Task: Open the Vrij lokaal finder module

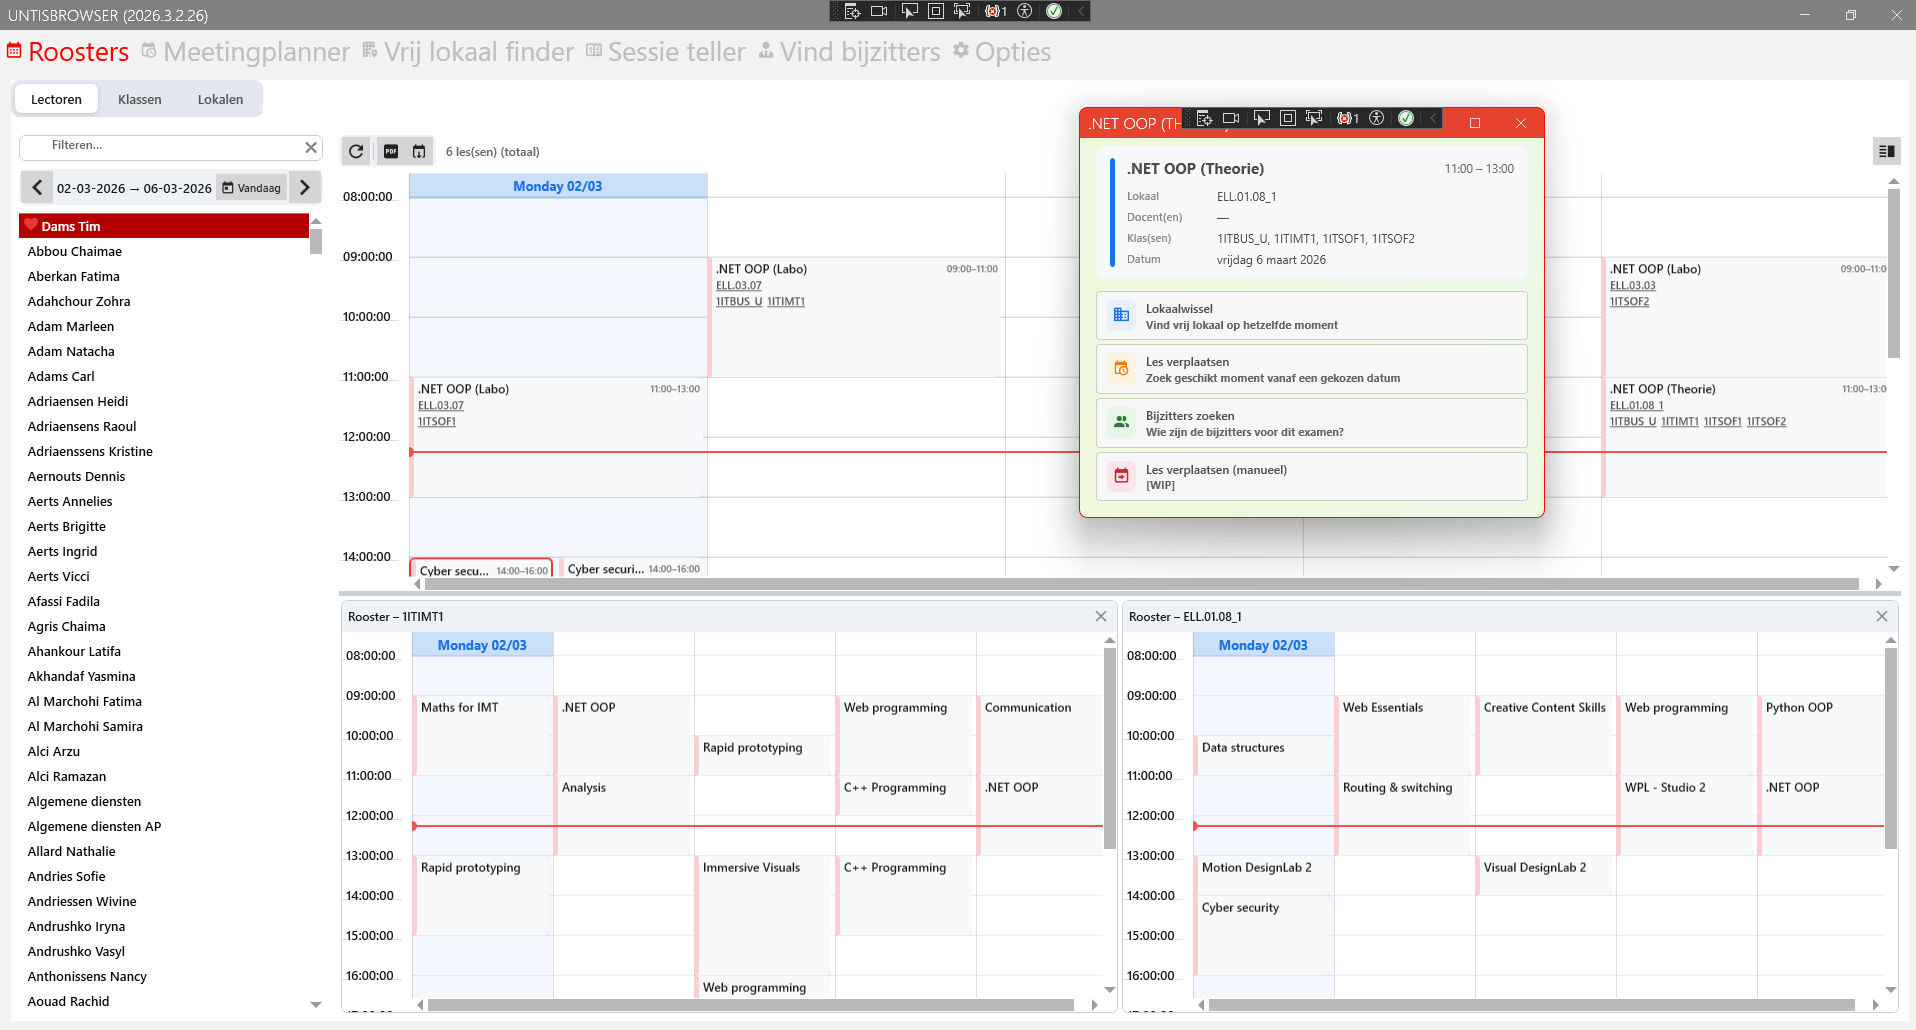Action: 468,52
